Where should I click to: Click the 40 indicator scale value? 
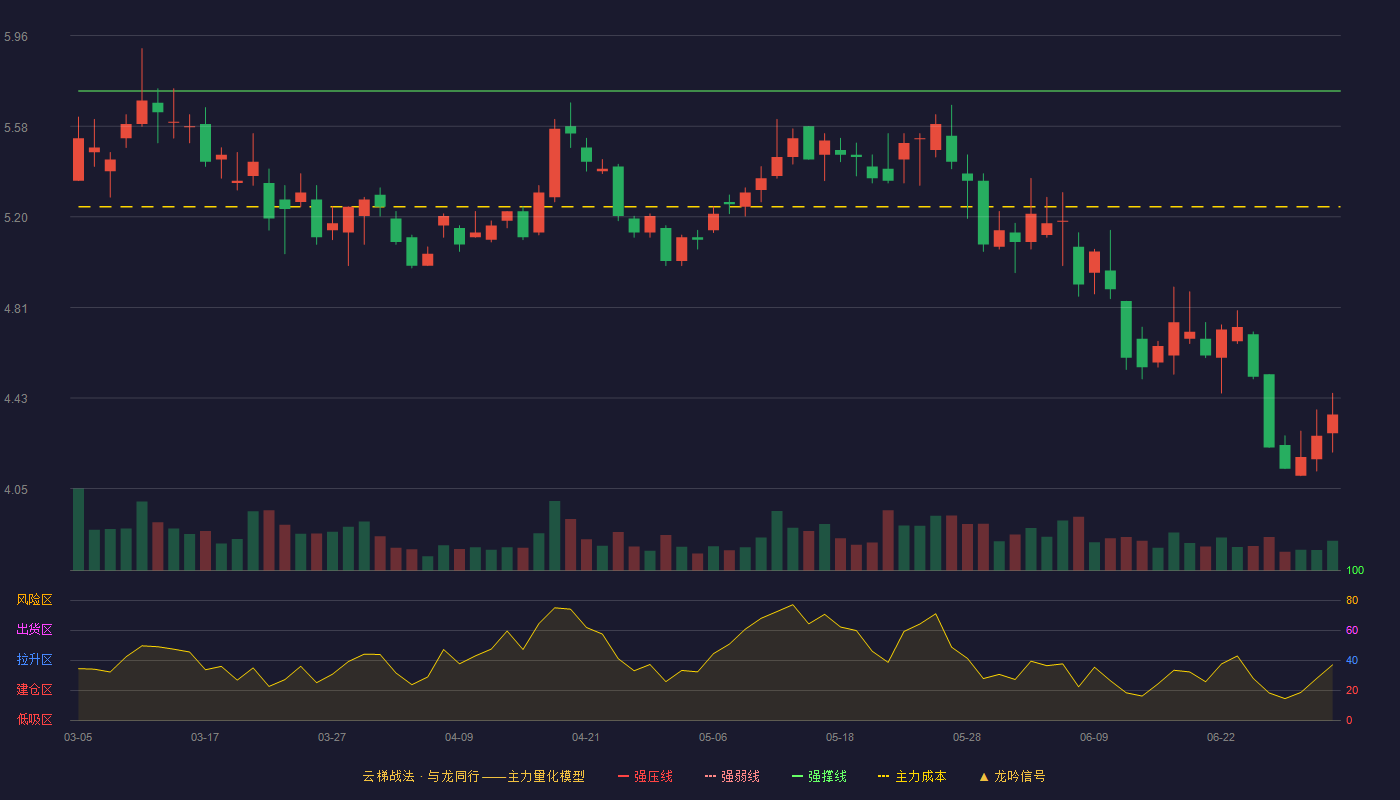[x=1352, y=660]
